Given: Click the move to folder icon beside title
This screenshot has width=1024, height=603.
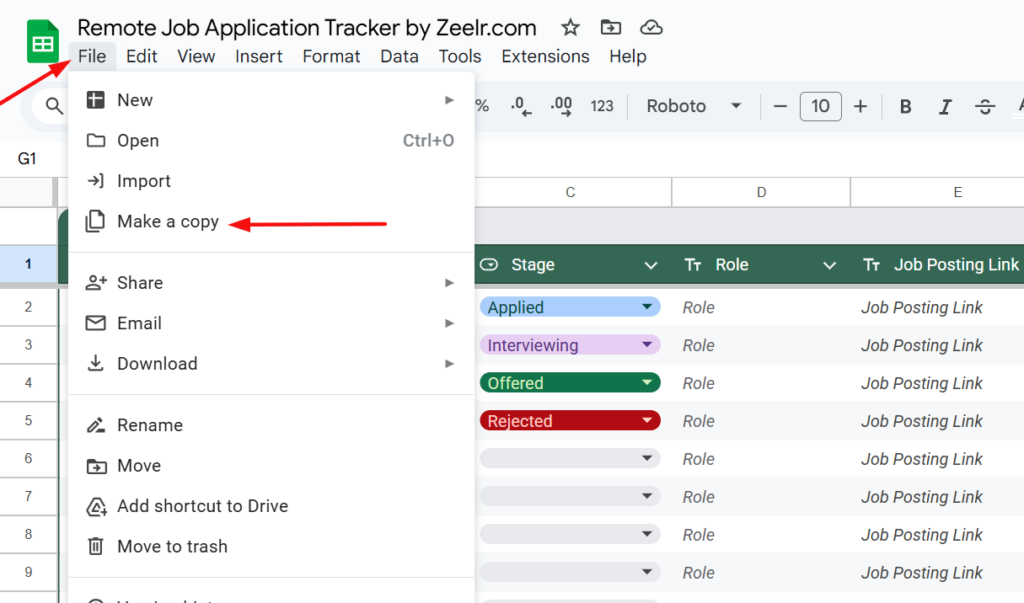Looking at the screenshot, I should coord(611,27).
